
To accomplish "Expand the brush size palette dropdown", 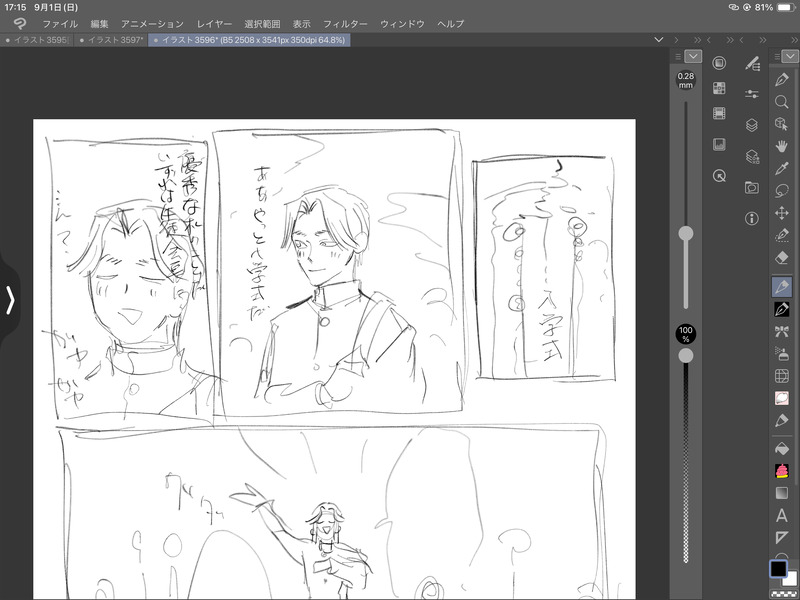I will (x=693, y=56).
